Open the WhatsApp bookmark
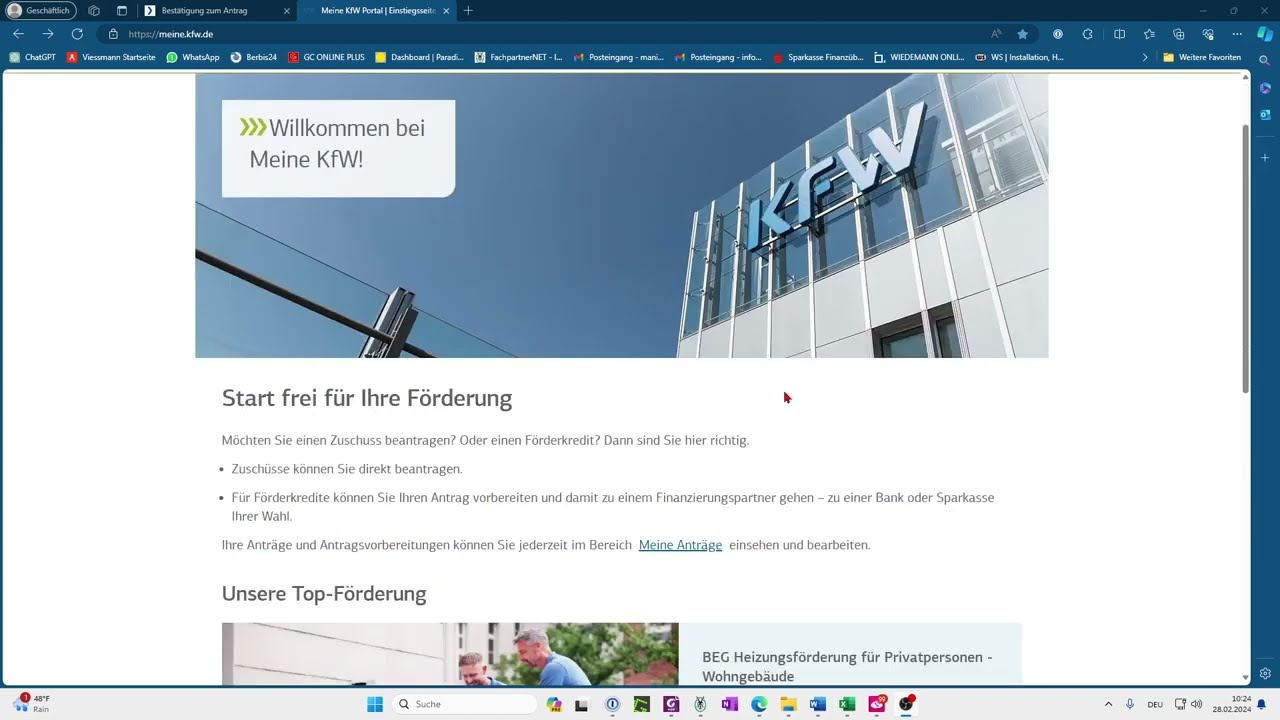The height and width of the screenshot is (720, 1280). [193, 57]
